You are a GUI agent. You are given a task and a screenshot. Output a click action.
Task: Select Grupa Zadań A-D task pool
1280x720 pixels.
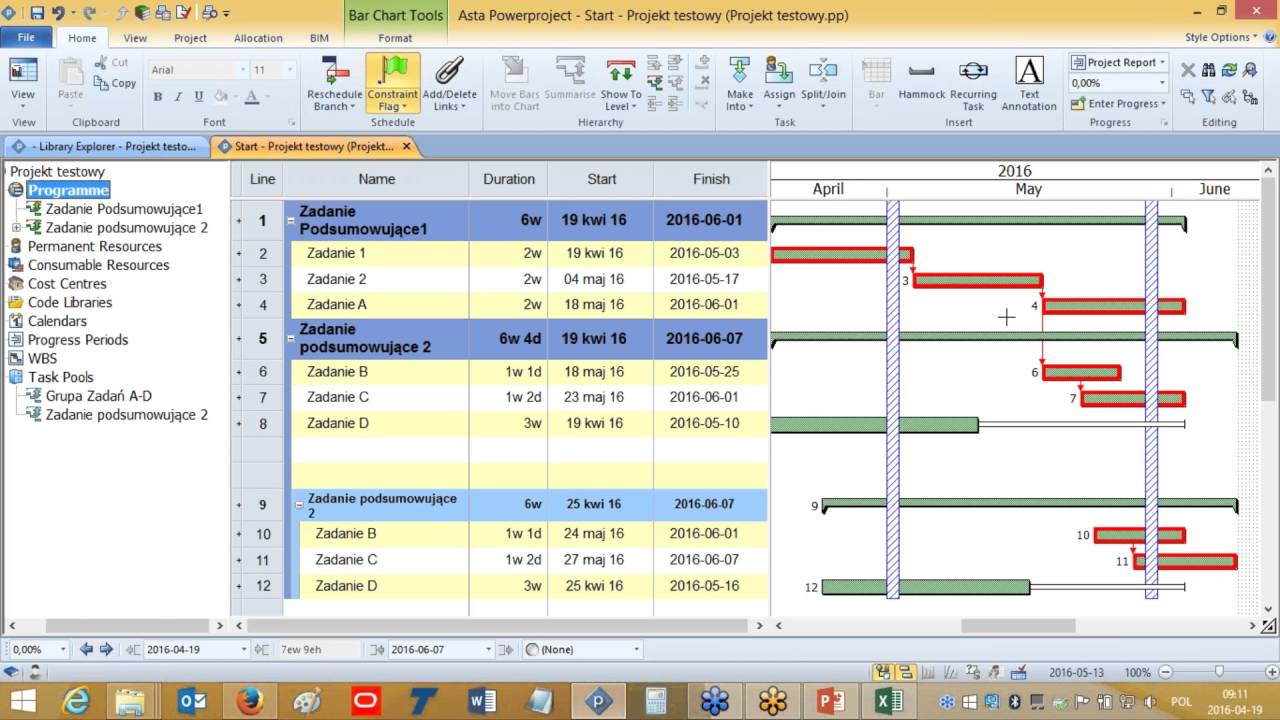coord(98,396)
